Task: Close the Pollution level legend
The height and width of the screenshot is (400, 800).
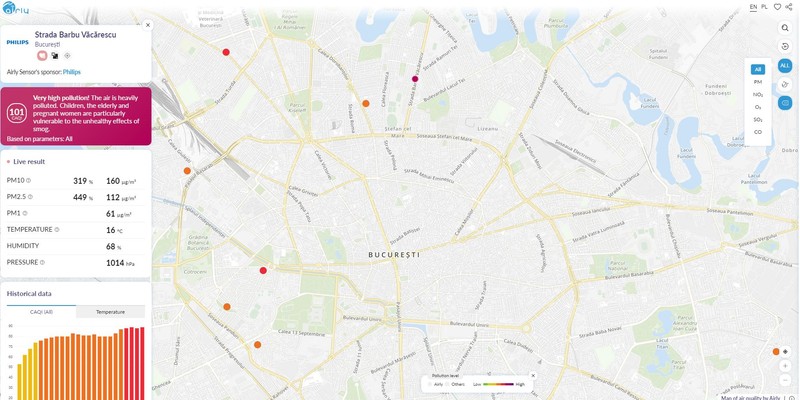Action: [x=533, y=376]
